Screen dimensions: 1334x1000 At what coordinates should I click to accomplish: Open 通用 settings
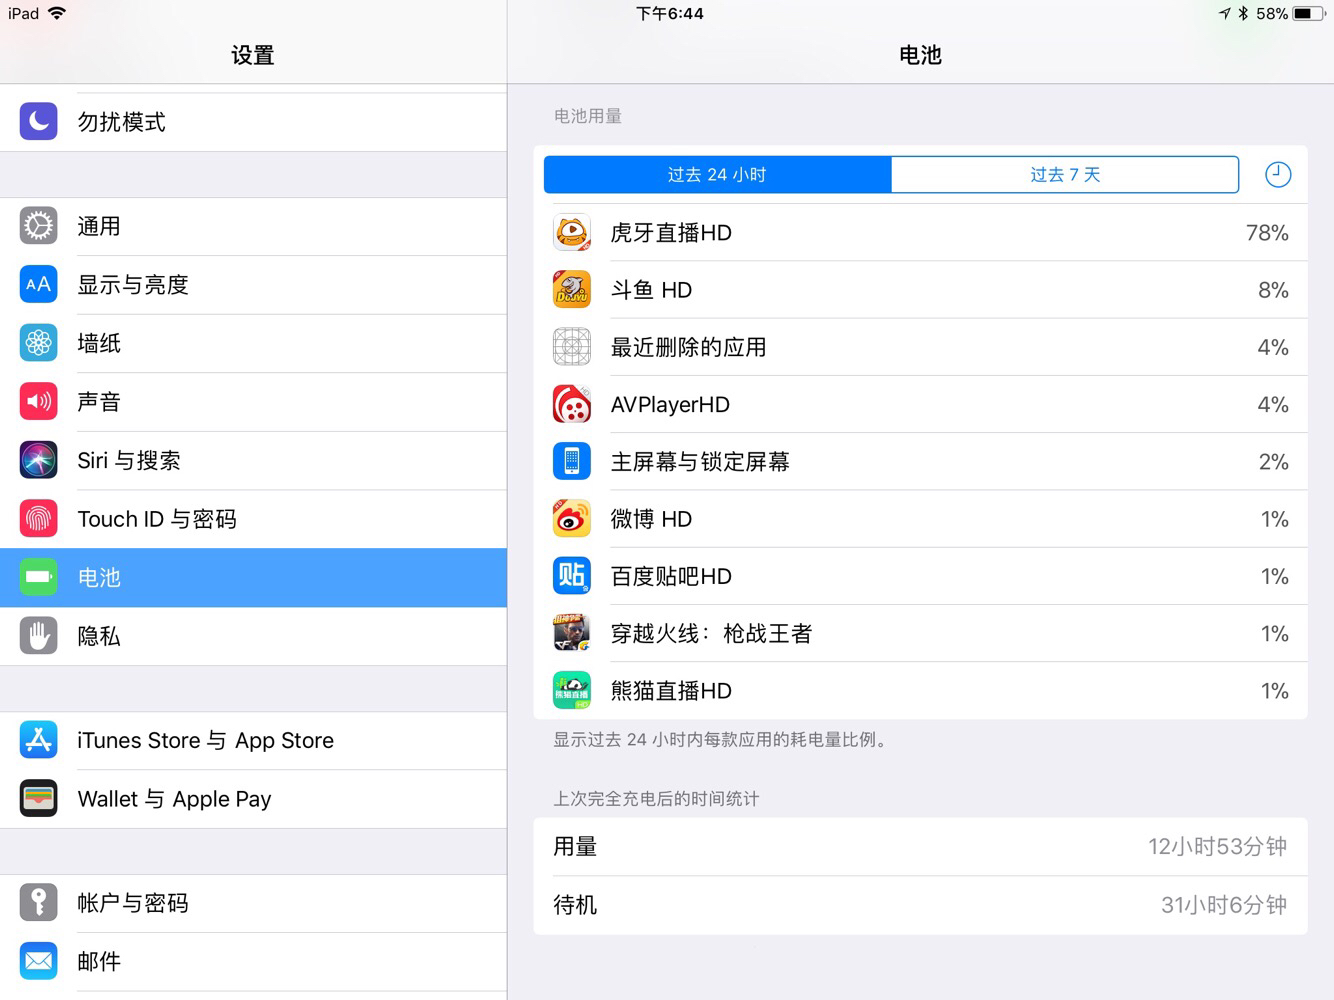(x=253, y=226)
